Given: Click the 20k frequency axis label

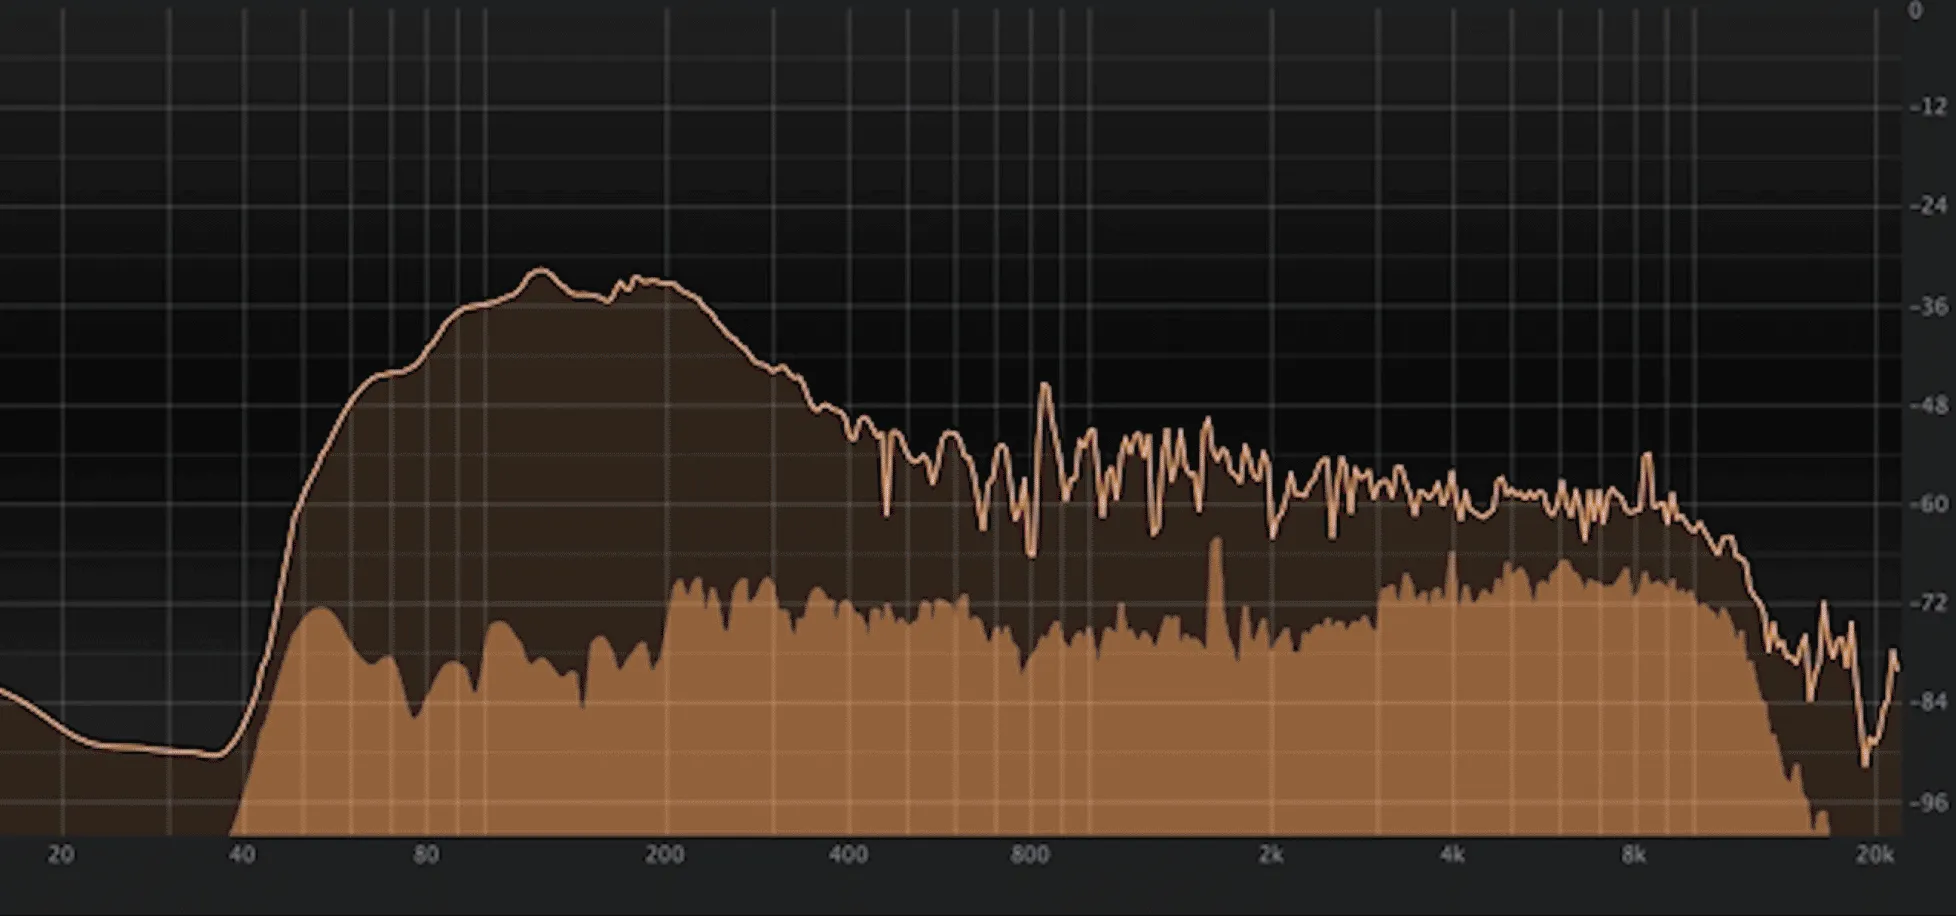Looking at the screenshot, I should pos(1875,855).
